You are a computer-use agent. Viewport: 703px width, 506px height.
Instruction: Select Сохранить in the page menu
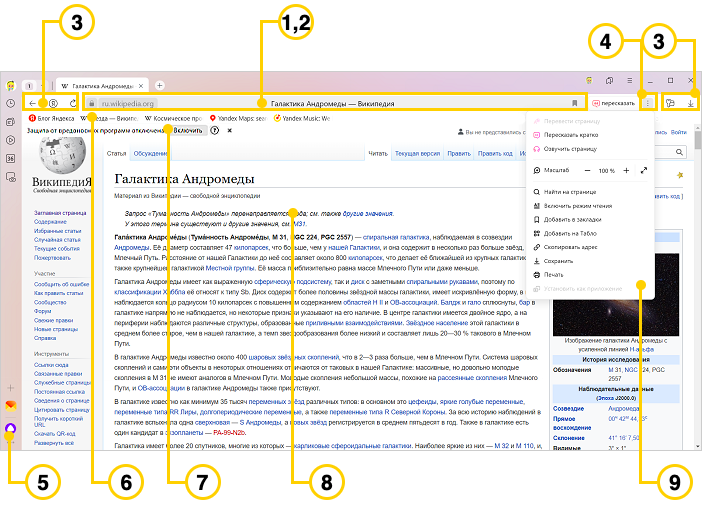[558, 261]
